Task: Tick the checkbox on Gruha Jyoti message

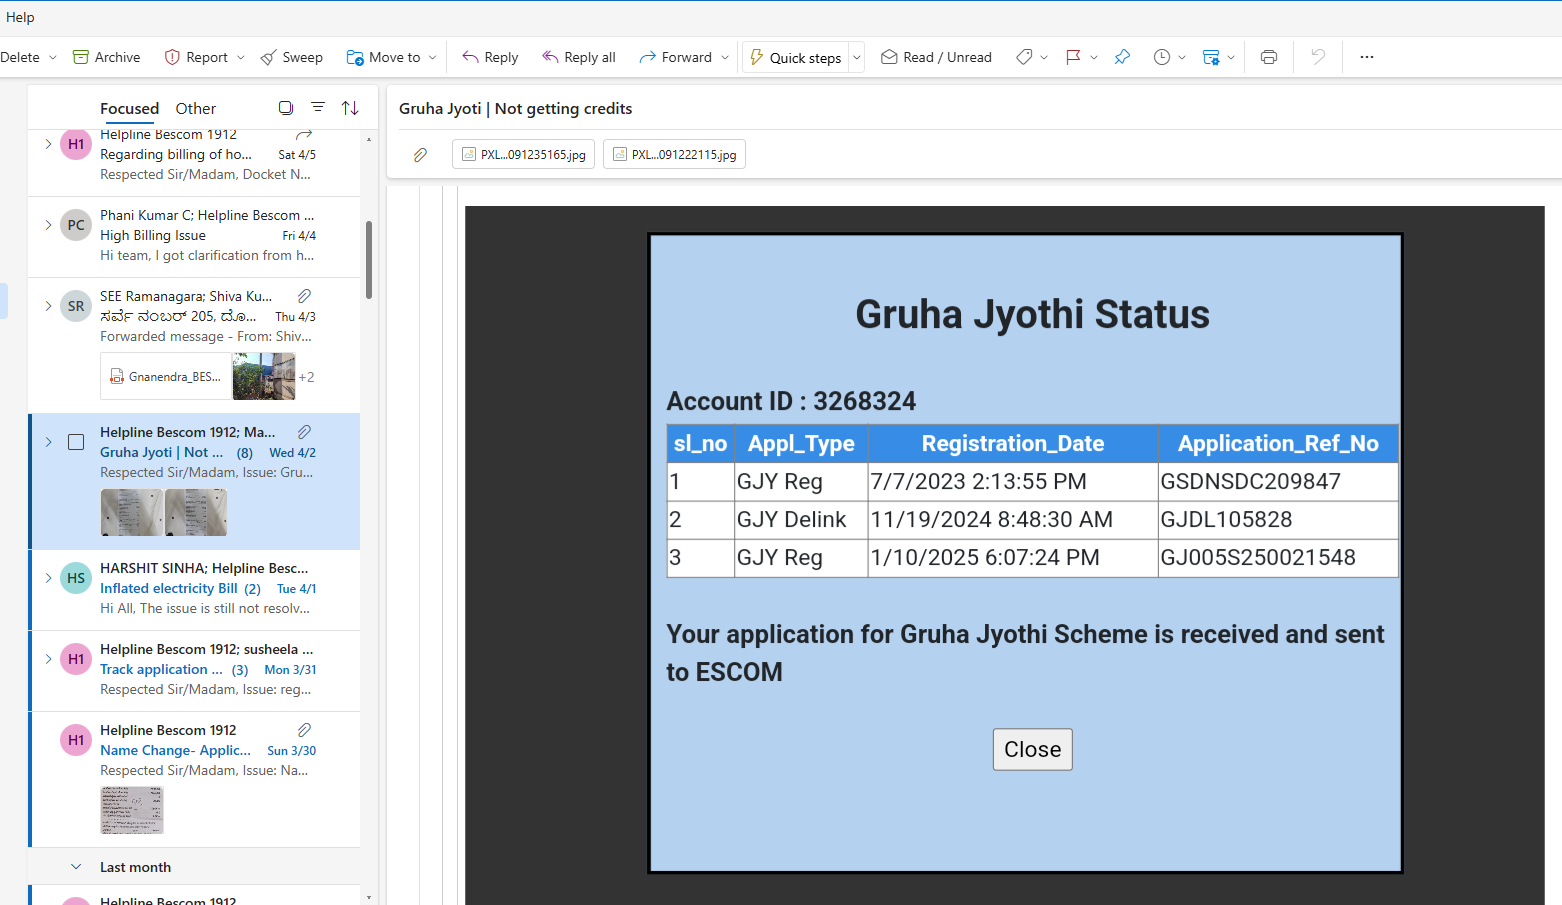Action: [x=76, y=442]
